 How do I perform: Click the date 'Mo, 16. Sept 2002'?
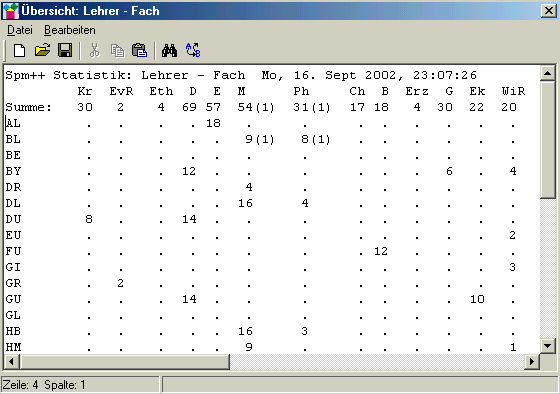[x=329, y=75]
